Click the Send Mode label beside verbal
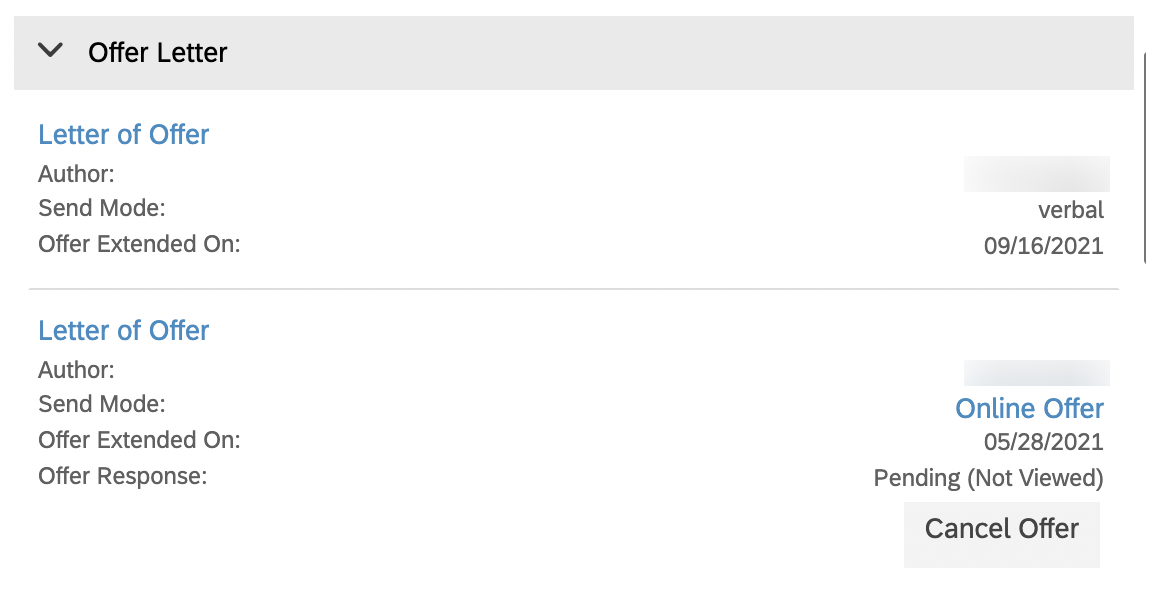 [102, 208]
